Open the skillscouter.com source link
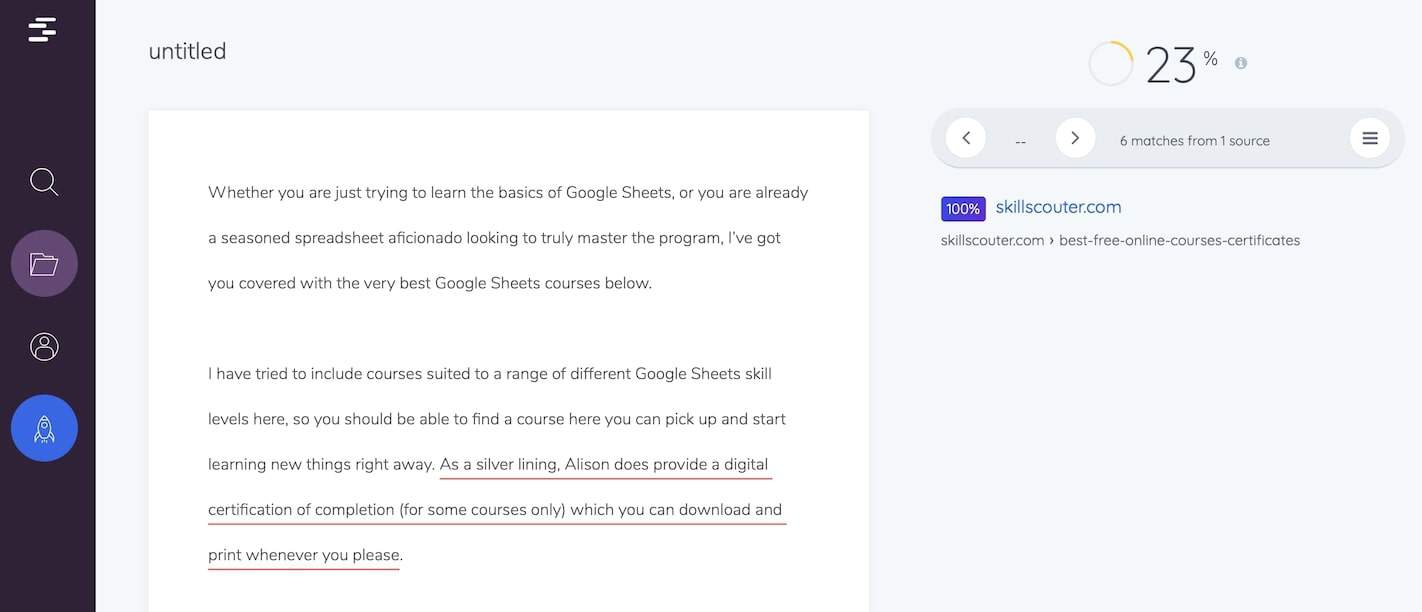 tap(1058, 207)
